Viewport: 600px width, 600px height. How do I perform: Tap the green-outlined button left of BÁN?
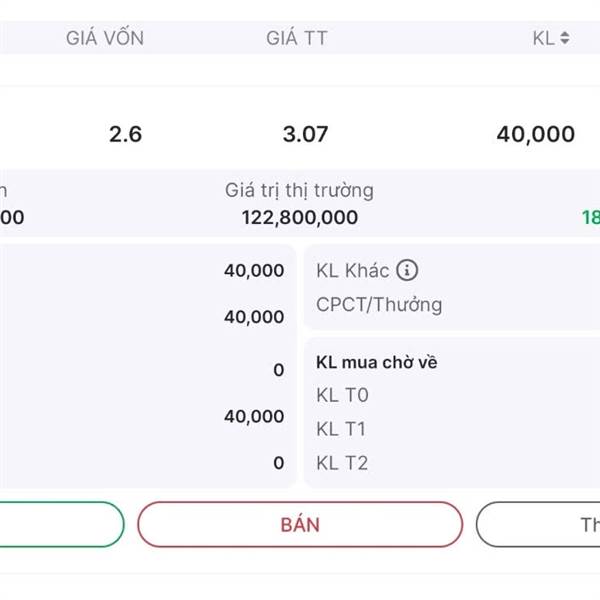pyautogui.click(x=61, y=524)
